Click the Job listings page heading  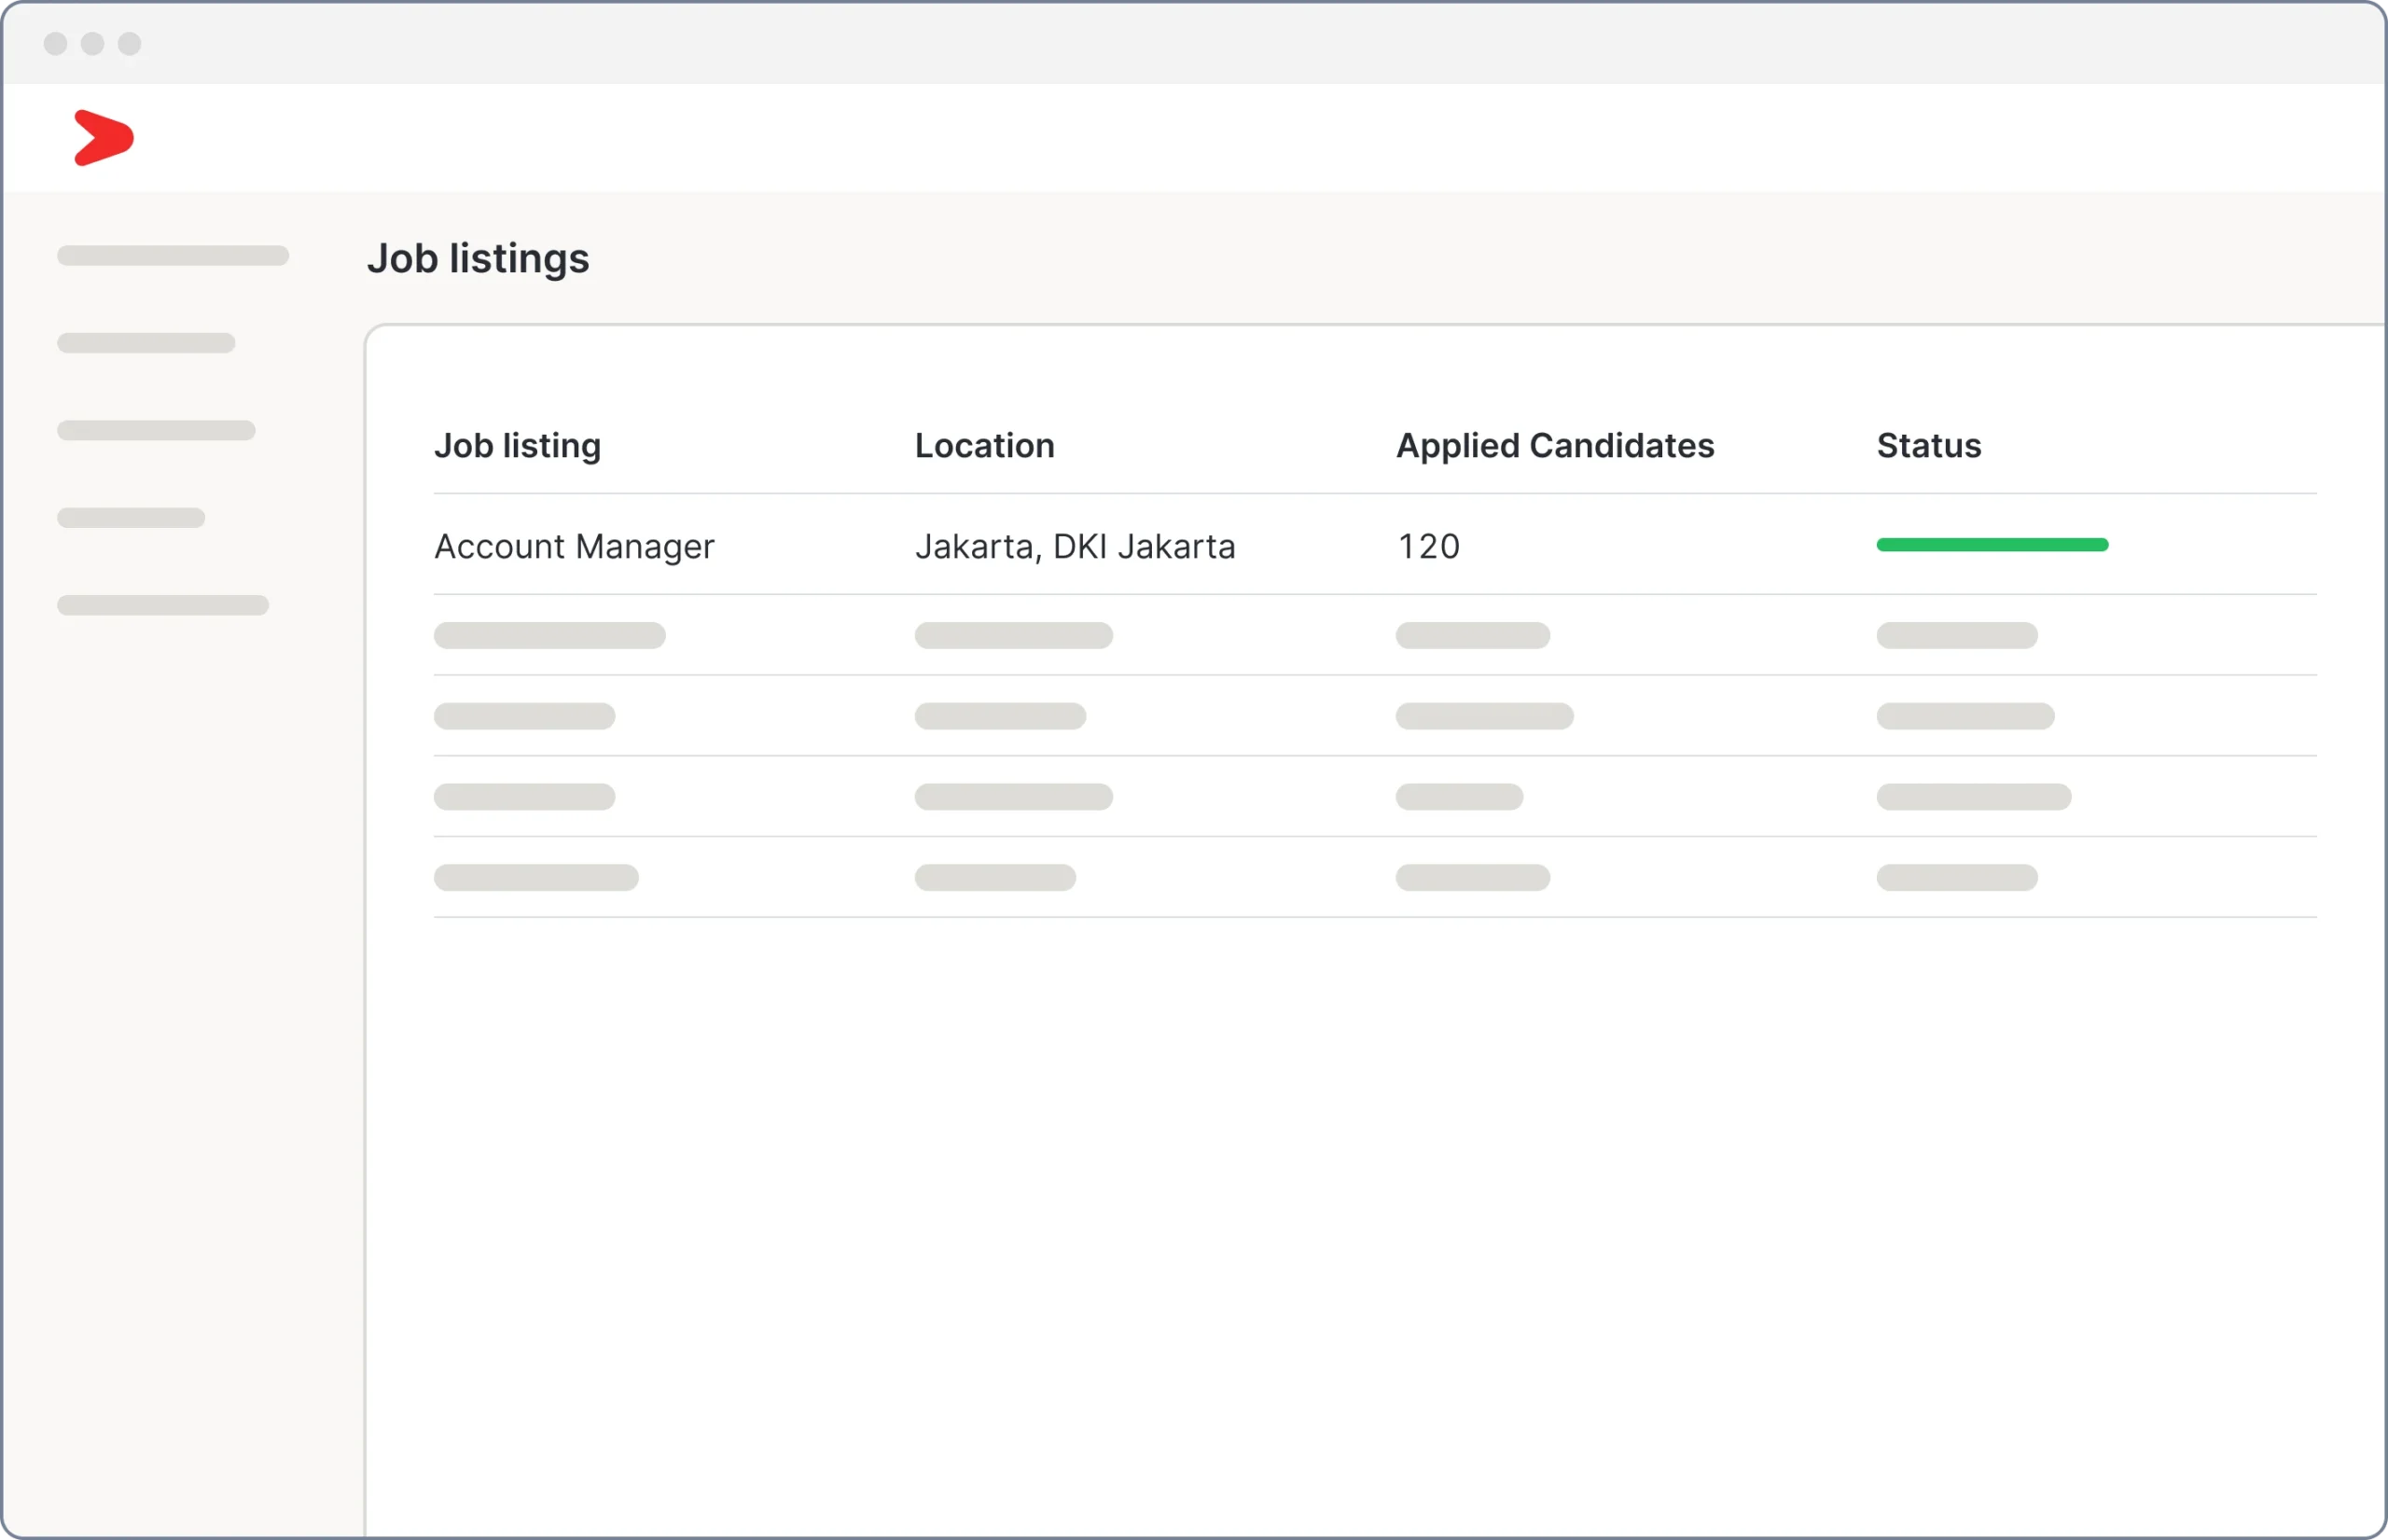tap(478, 259)
